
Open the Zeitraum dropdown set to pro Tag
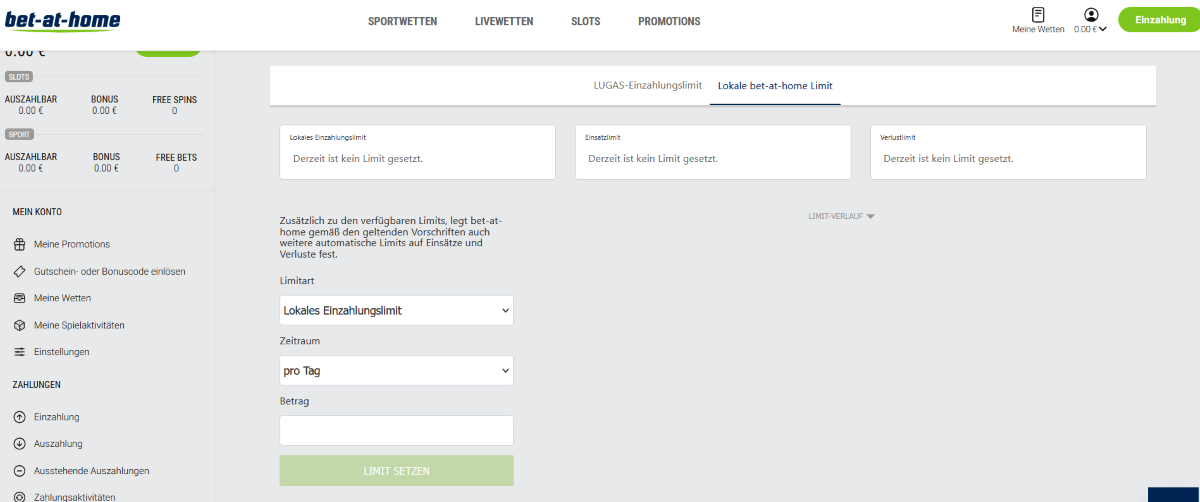(397, 370)
